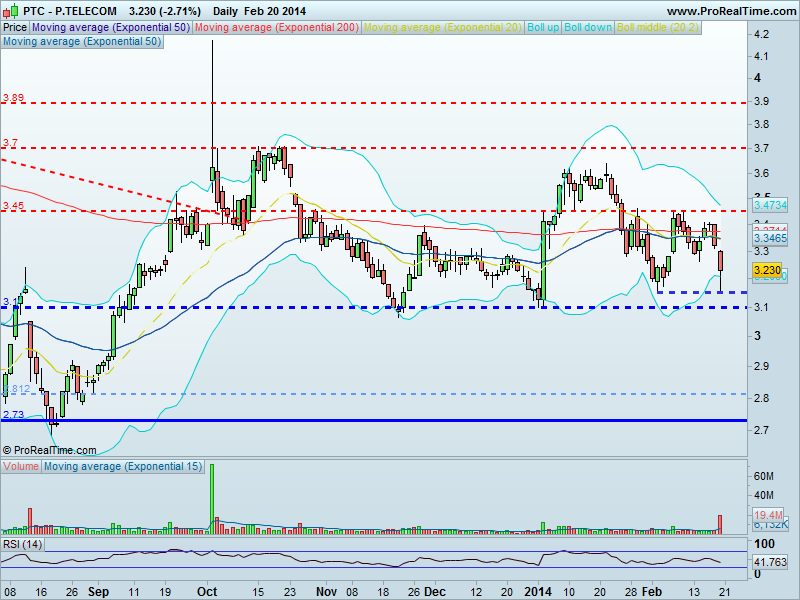Click the RSI (14) indicator label
The image size is (800, 600).
pos(22,544)
